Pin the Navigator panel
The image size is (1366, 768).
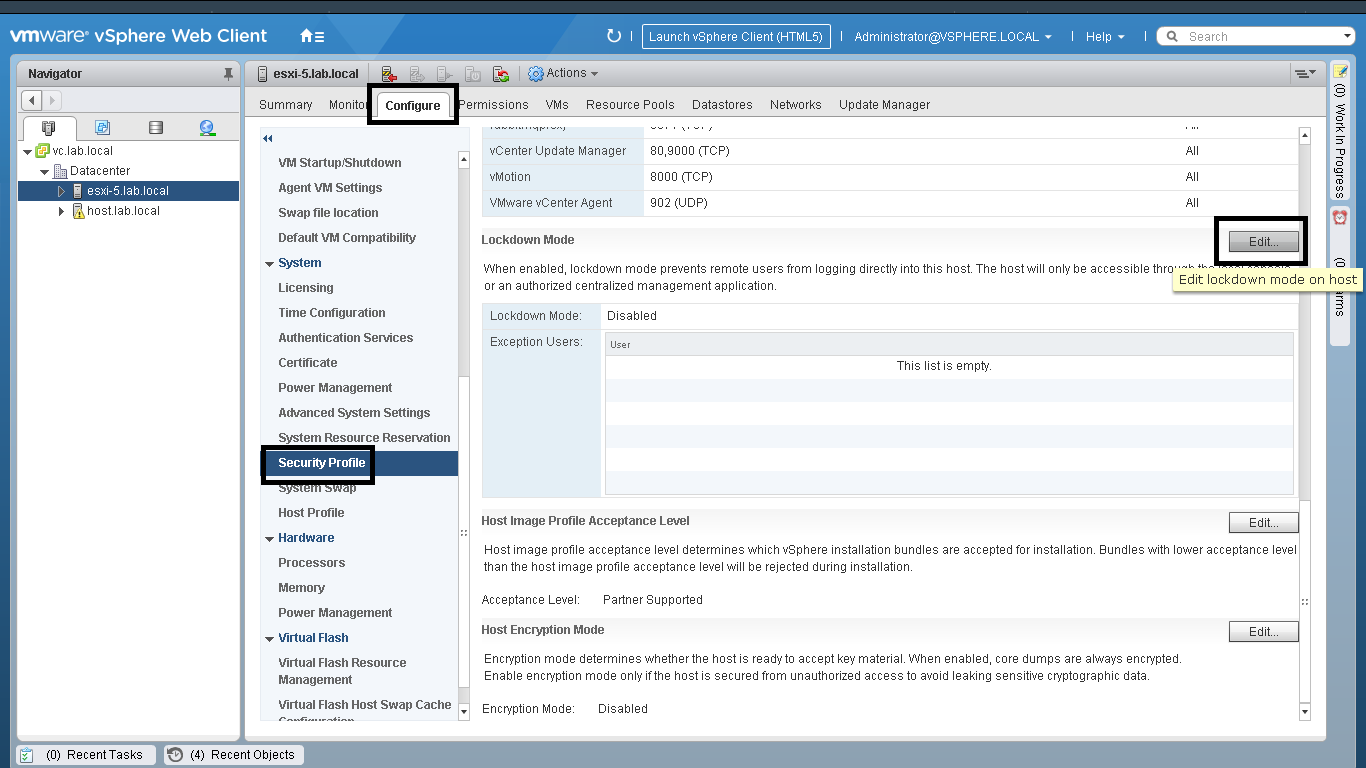[x=228, y=74]
